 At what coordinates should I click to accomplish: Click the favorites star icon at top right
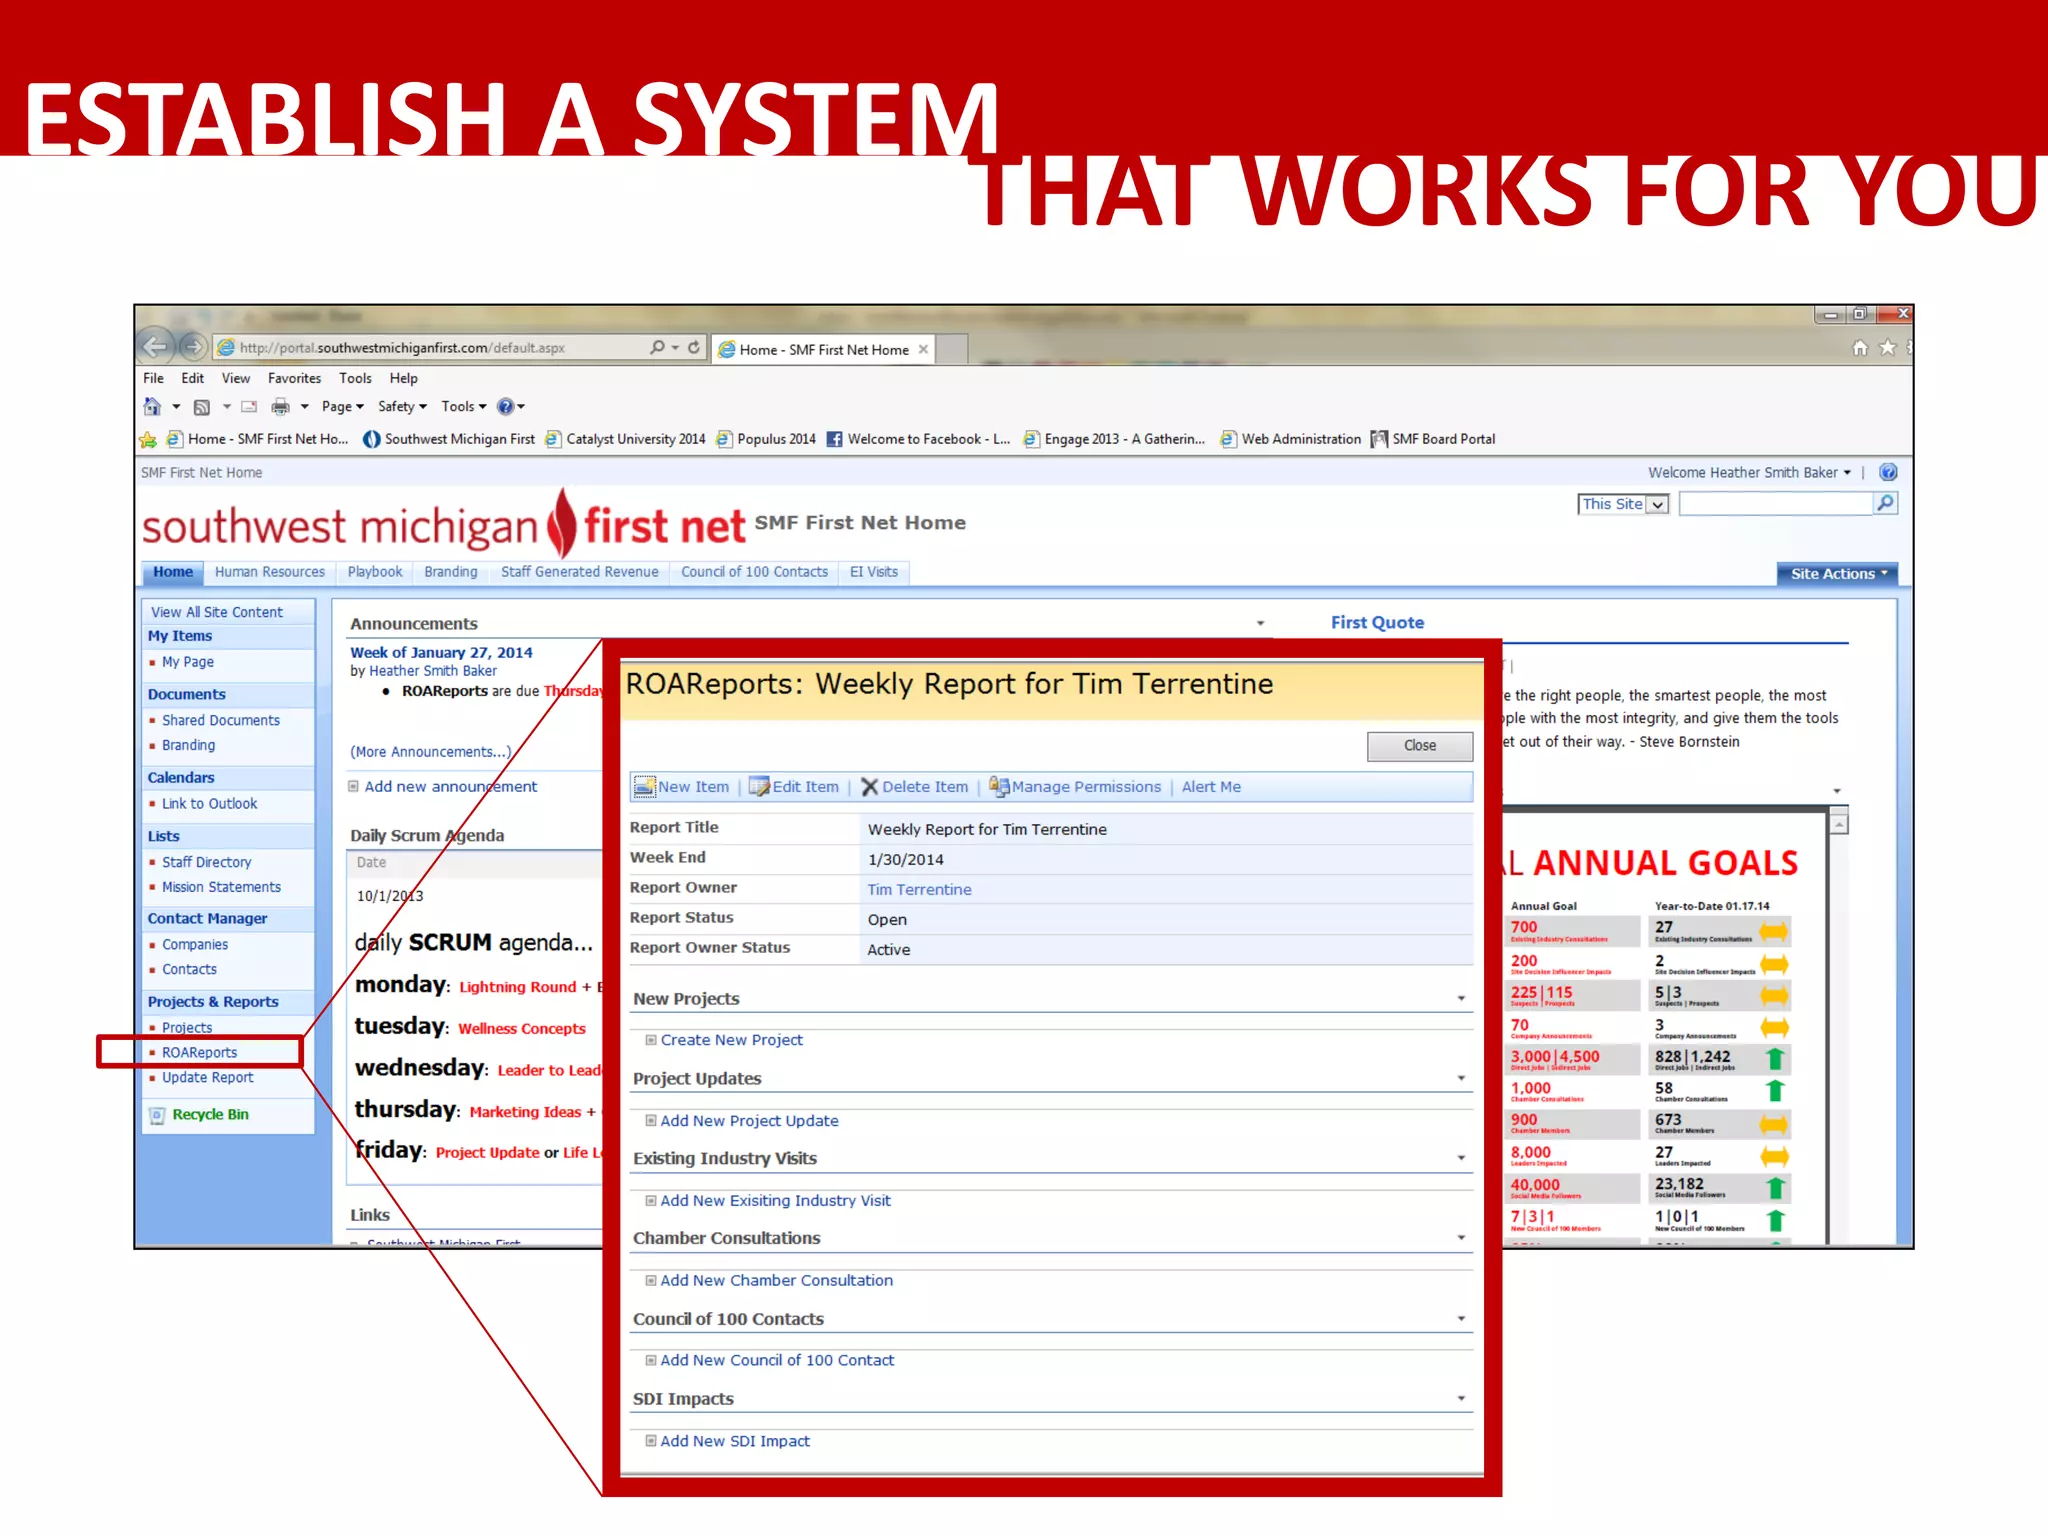point(1887,347)
